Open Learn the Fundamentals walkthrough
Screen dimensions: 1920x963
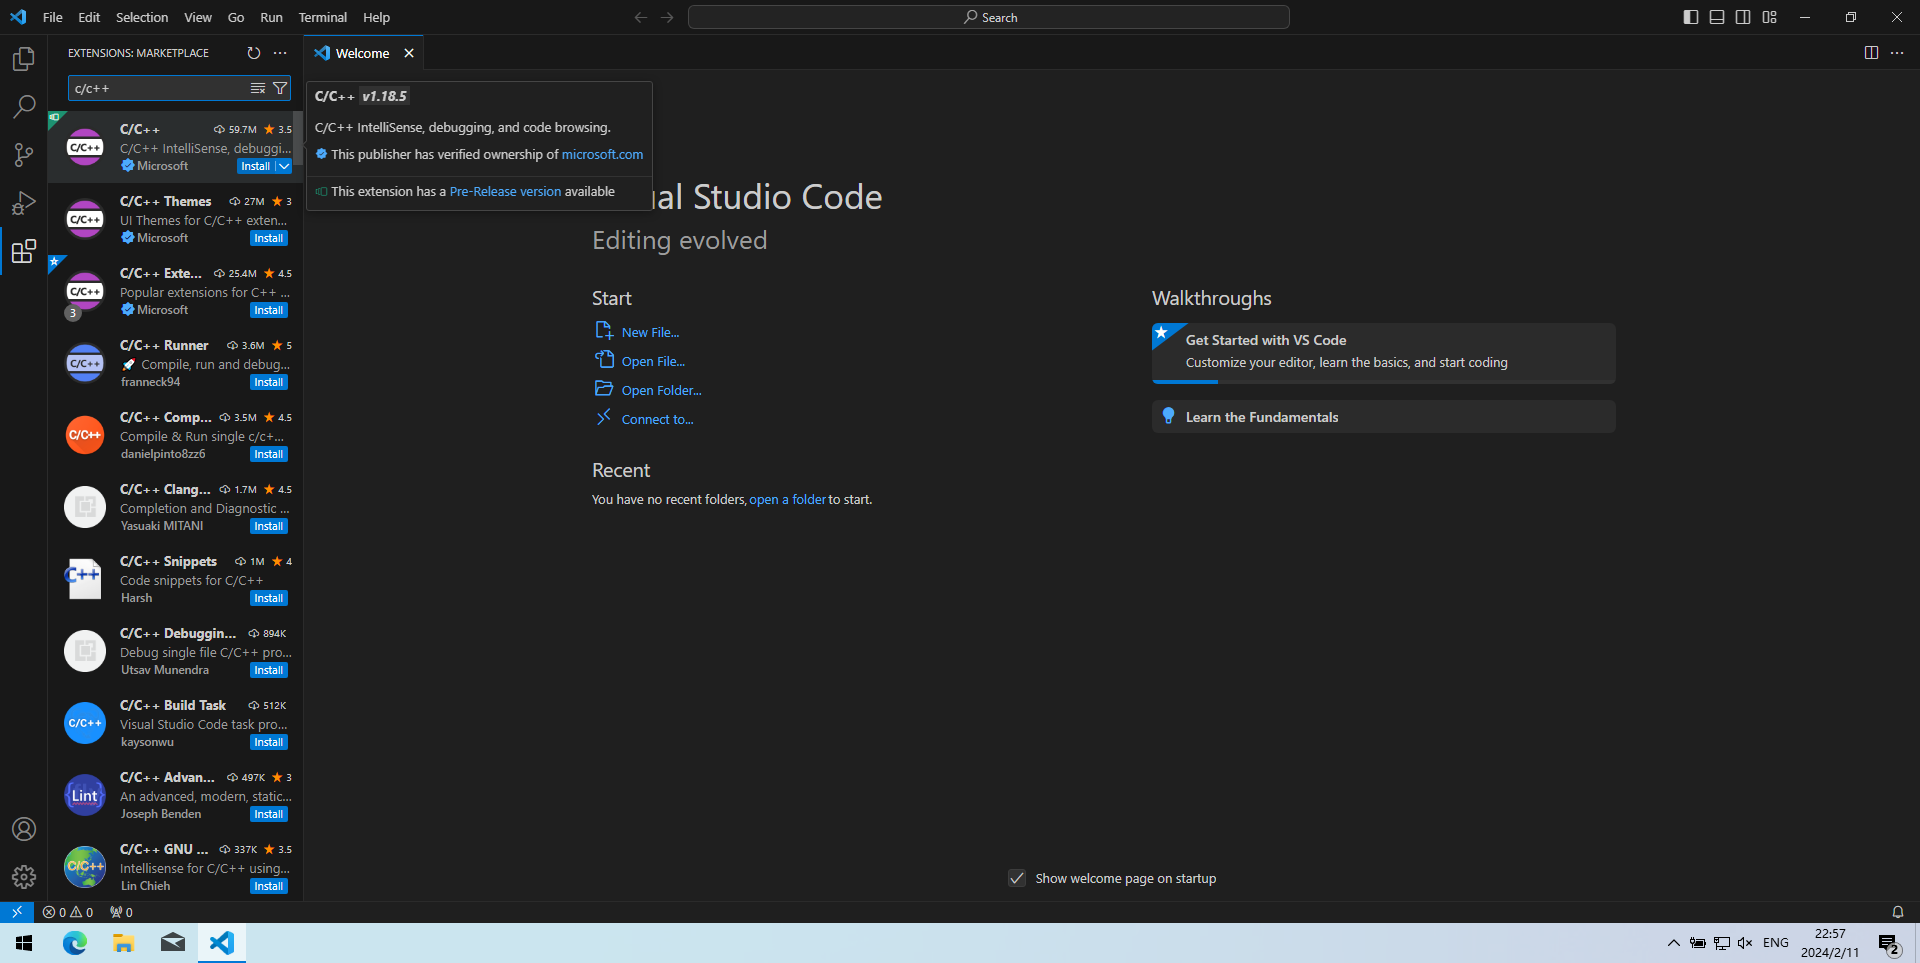point(1383,417)
